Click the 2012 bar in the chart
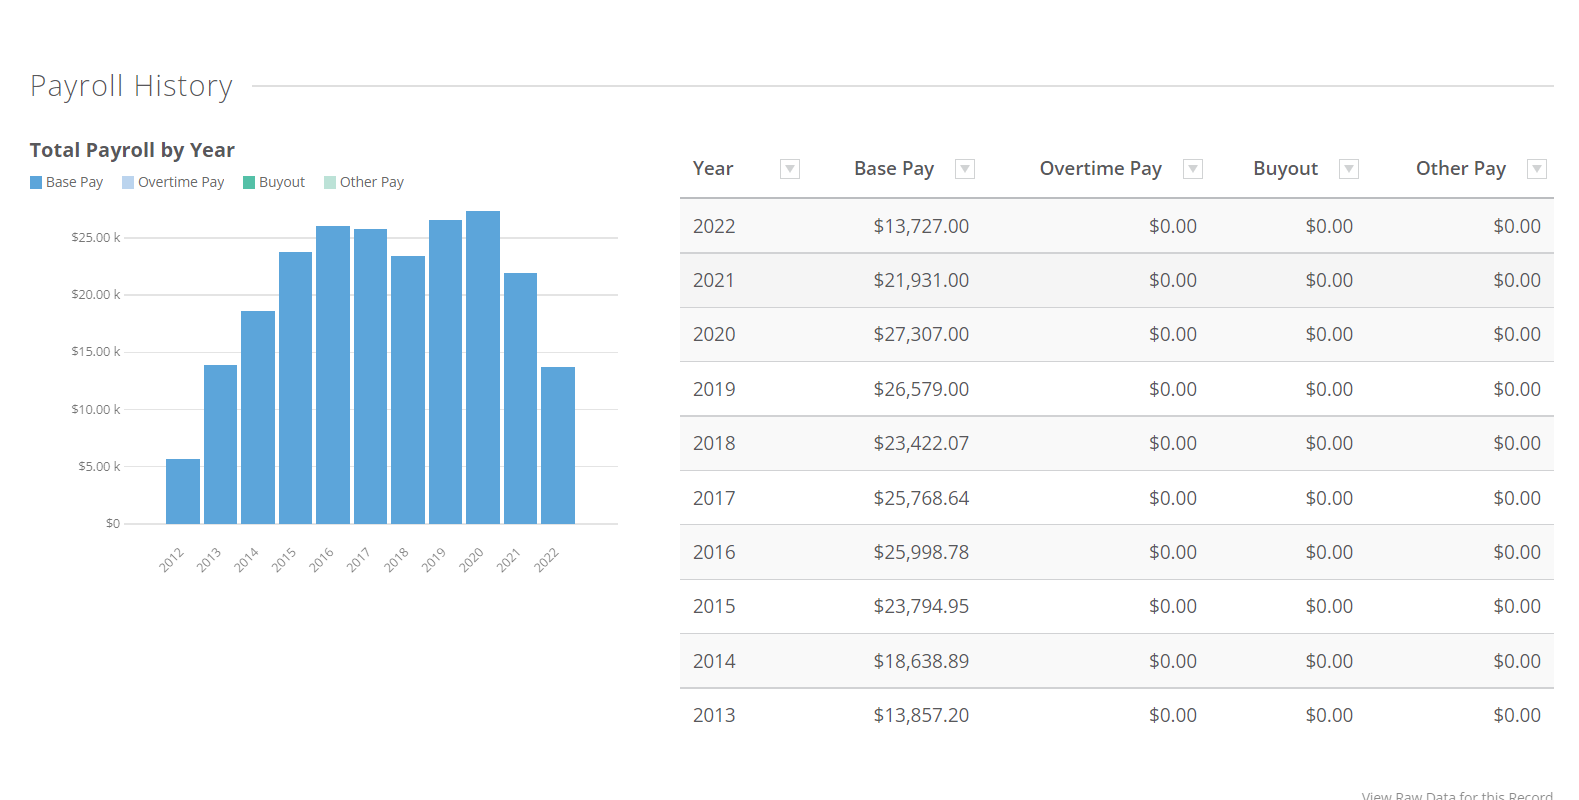The image size is (1579, 800). pos(183,491)
